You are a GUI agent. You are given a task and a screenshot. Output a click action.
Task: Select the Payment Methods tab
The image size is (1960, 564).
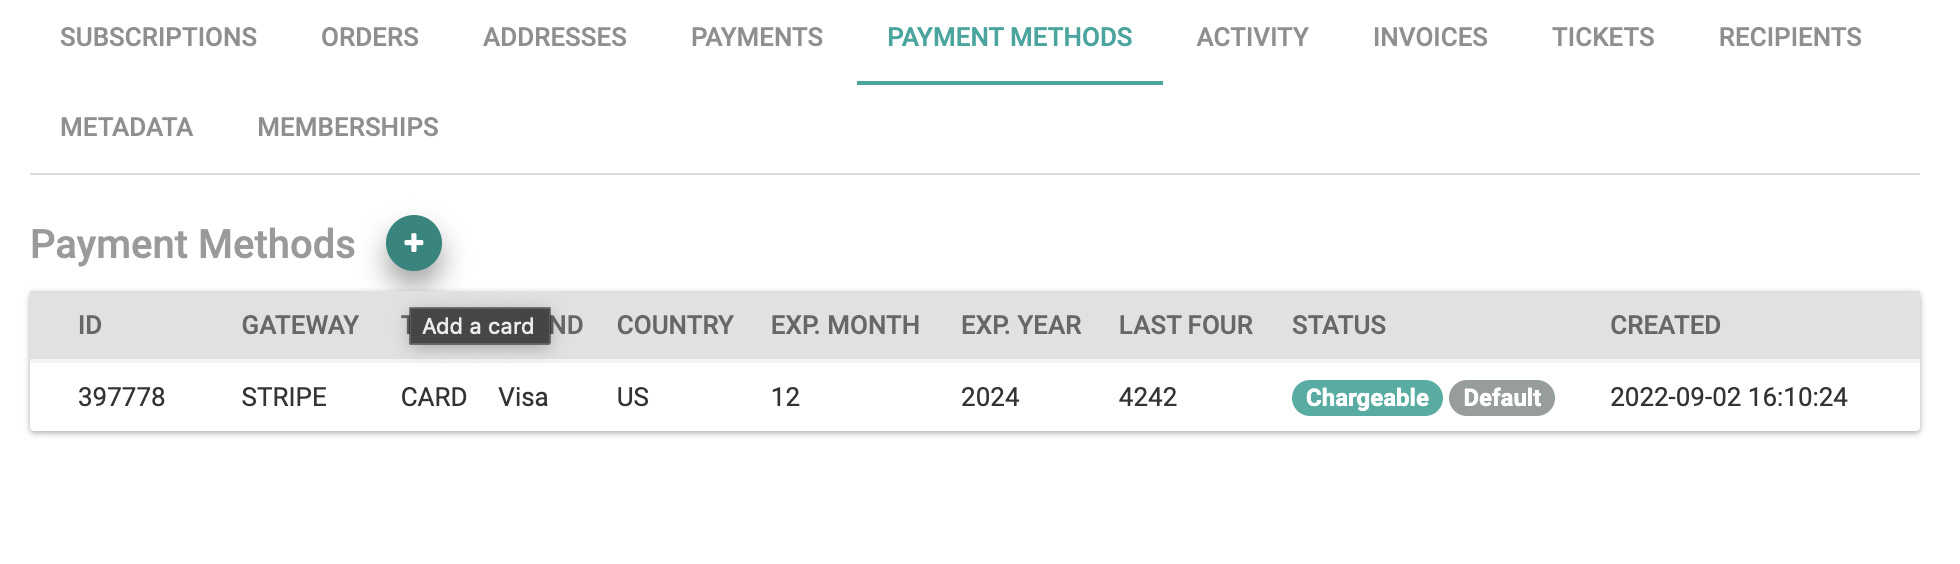(x=1009, y=38)
